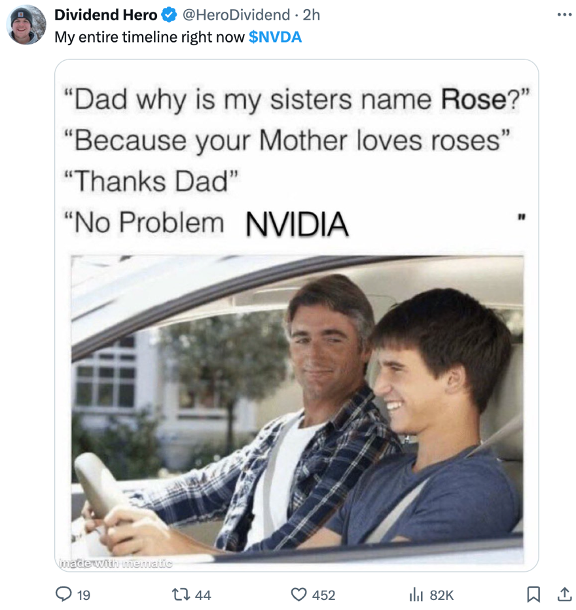Click the 44 reposts count
This screenshot has height=610, width=576.
(203, 595)
